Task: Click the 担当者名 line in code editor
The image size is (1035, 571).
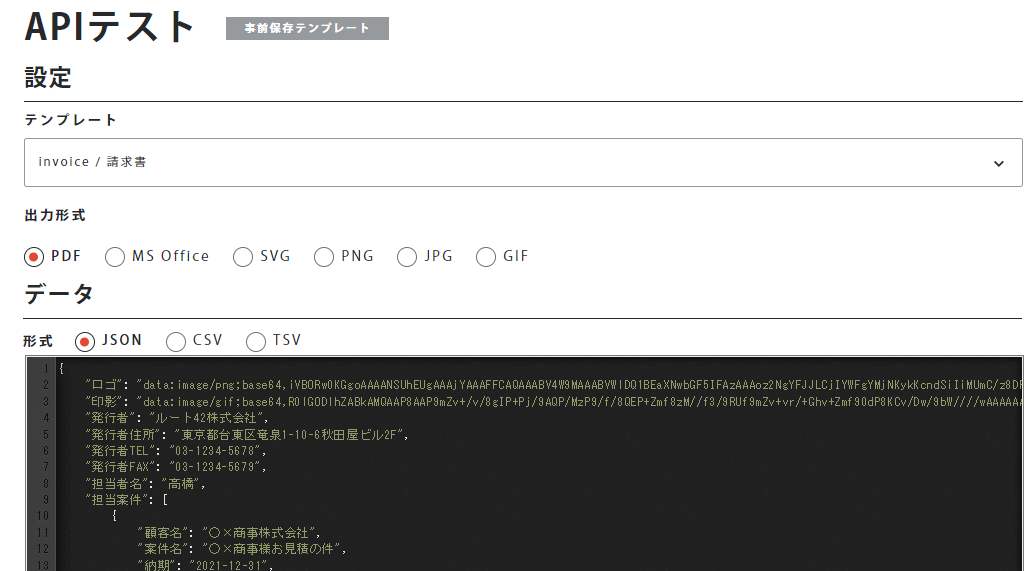Action: pos(150,484)
